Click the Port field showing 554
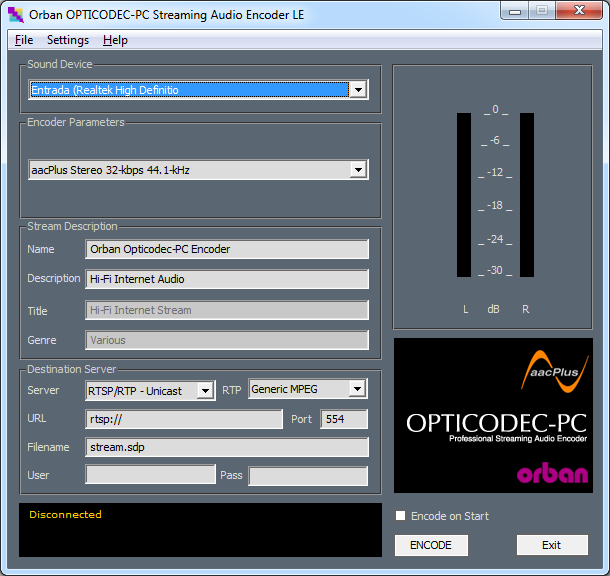Image resolution: width=610 pixels, height=576 pixels. (x=344, y=419)
